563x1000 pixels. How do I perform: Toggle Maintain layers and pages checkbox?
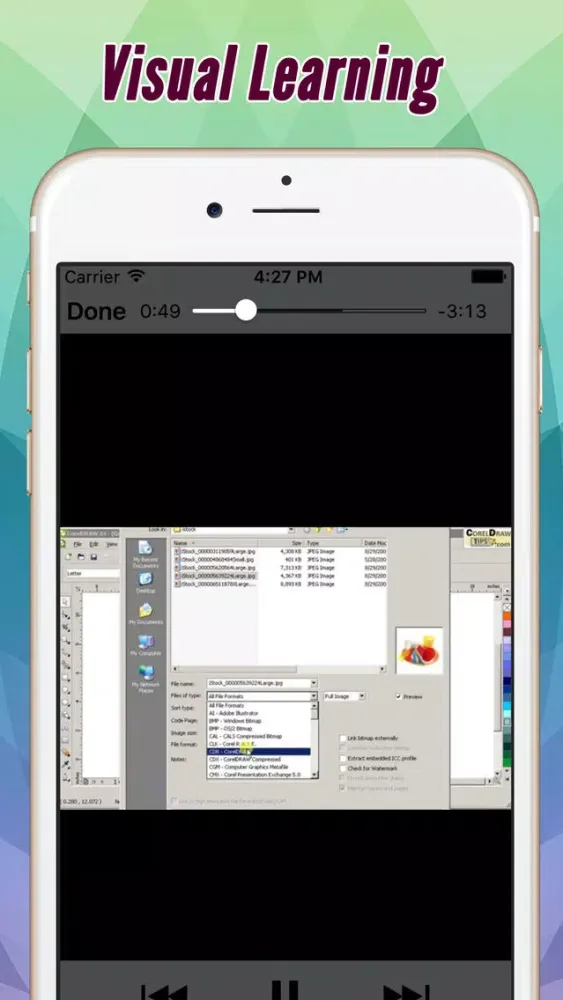(343, 788)
